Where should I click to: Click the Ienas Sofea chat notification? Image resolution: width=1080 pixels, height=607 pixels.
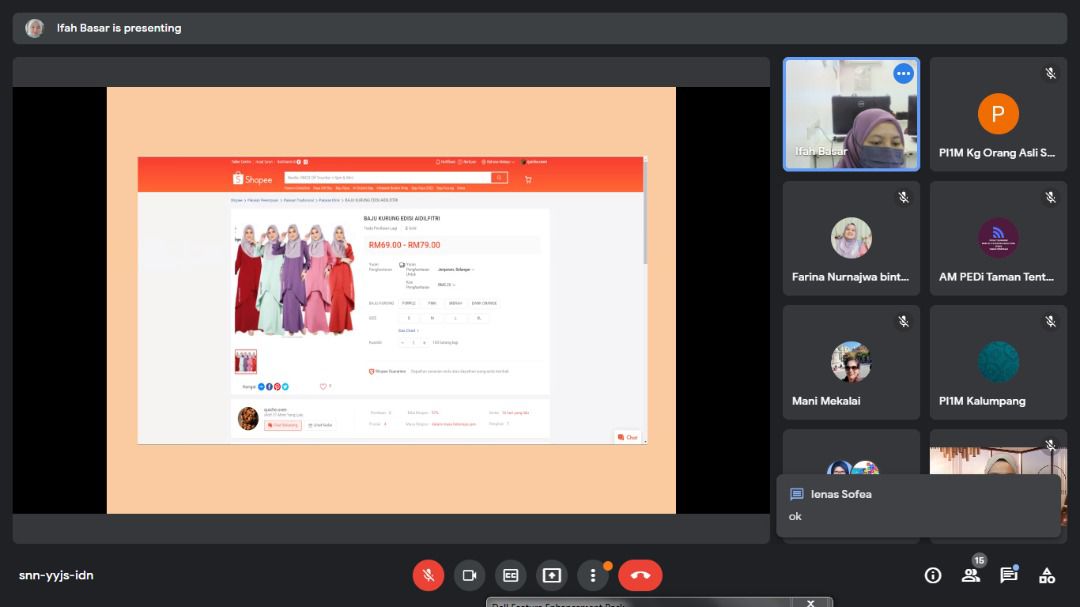point(917,505)
